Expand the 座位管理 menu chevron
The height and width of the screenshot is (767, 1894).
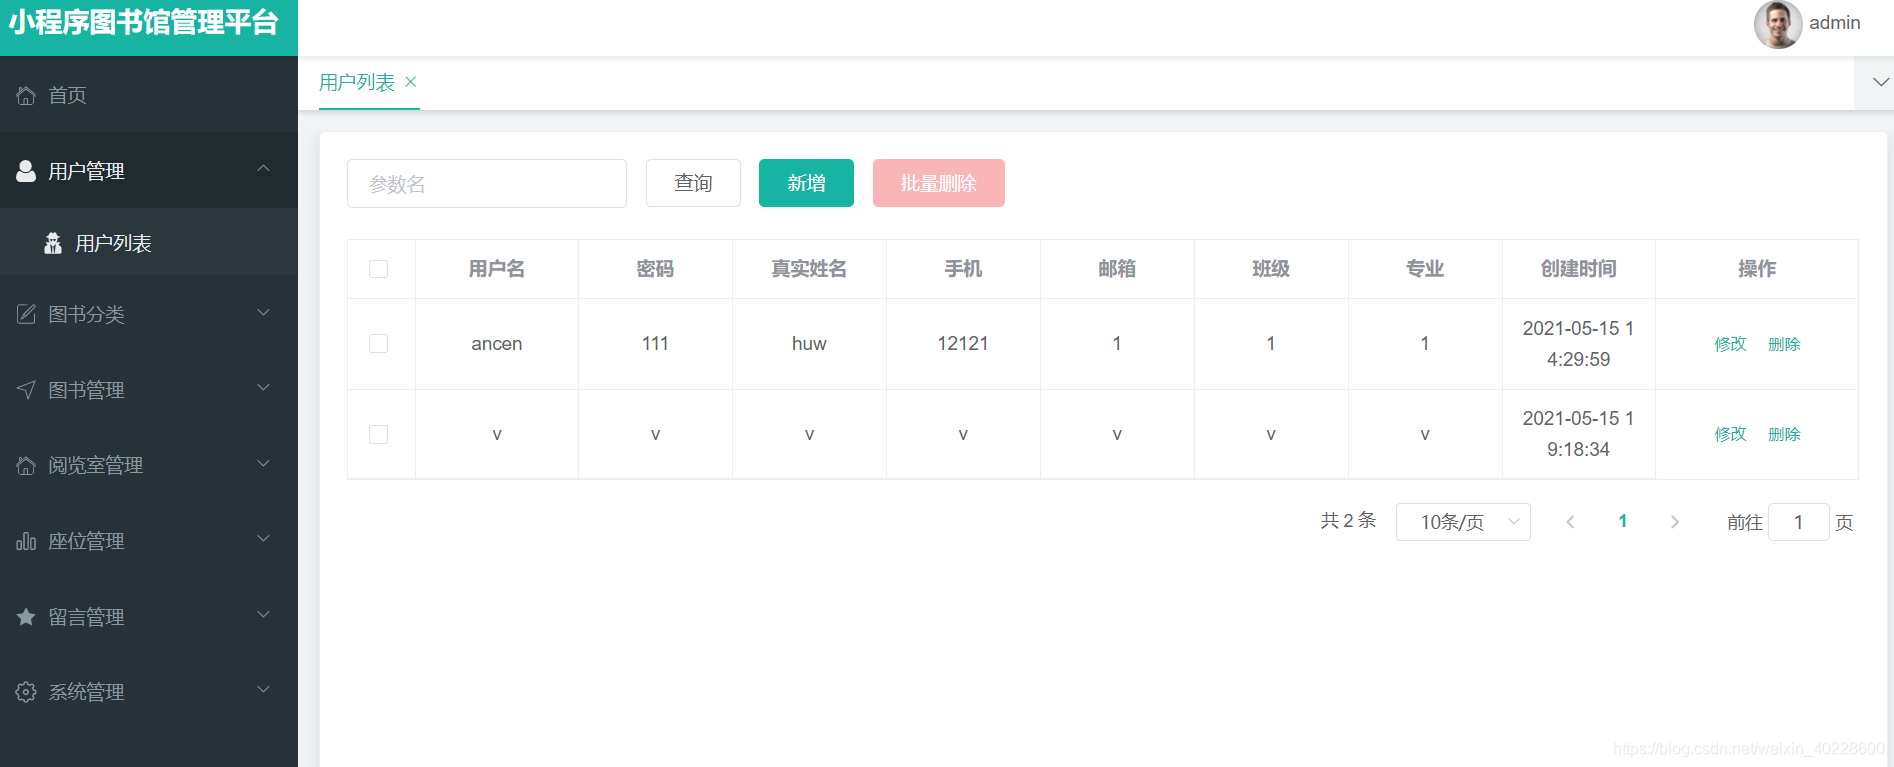[x=263, y=539]
